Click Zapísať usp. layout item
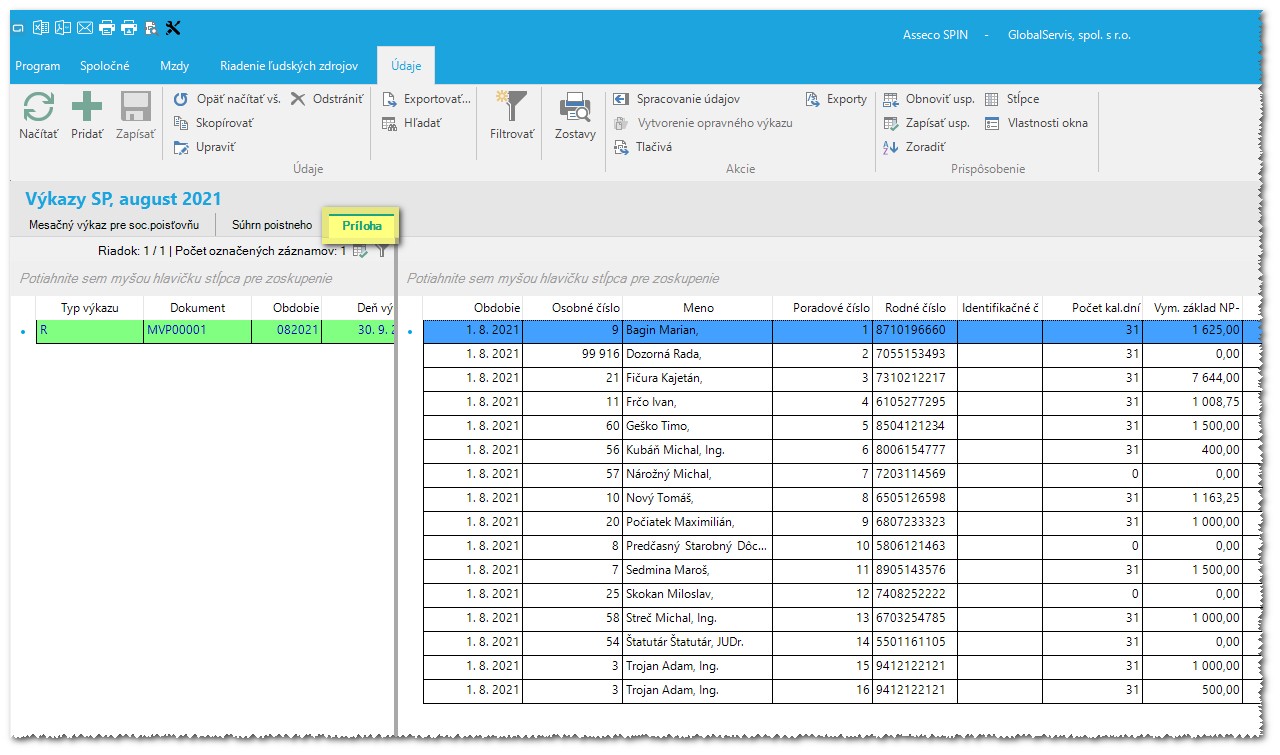Viewport: 1280px width, 755px height. point(926,123)
